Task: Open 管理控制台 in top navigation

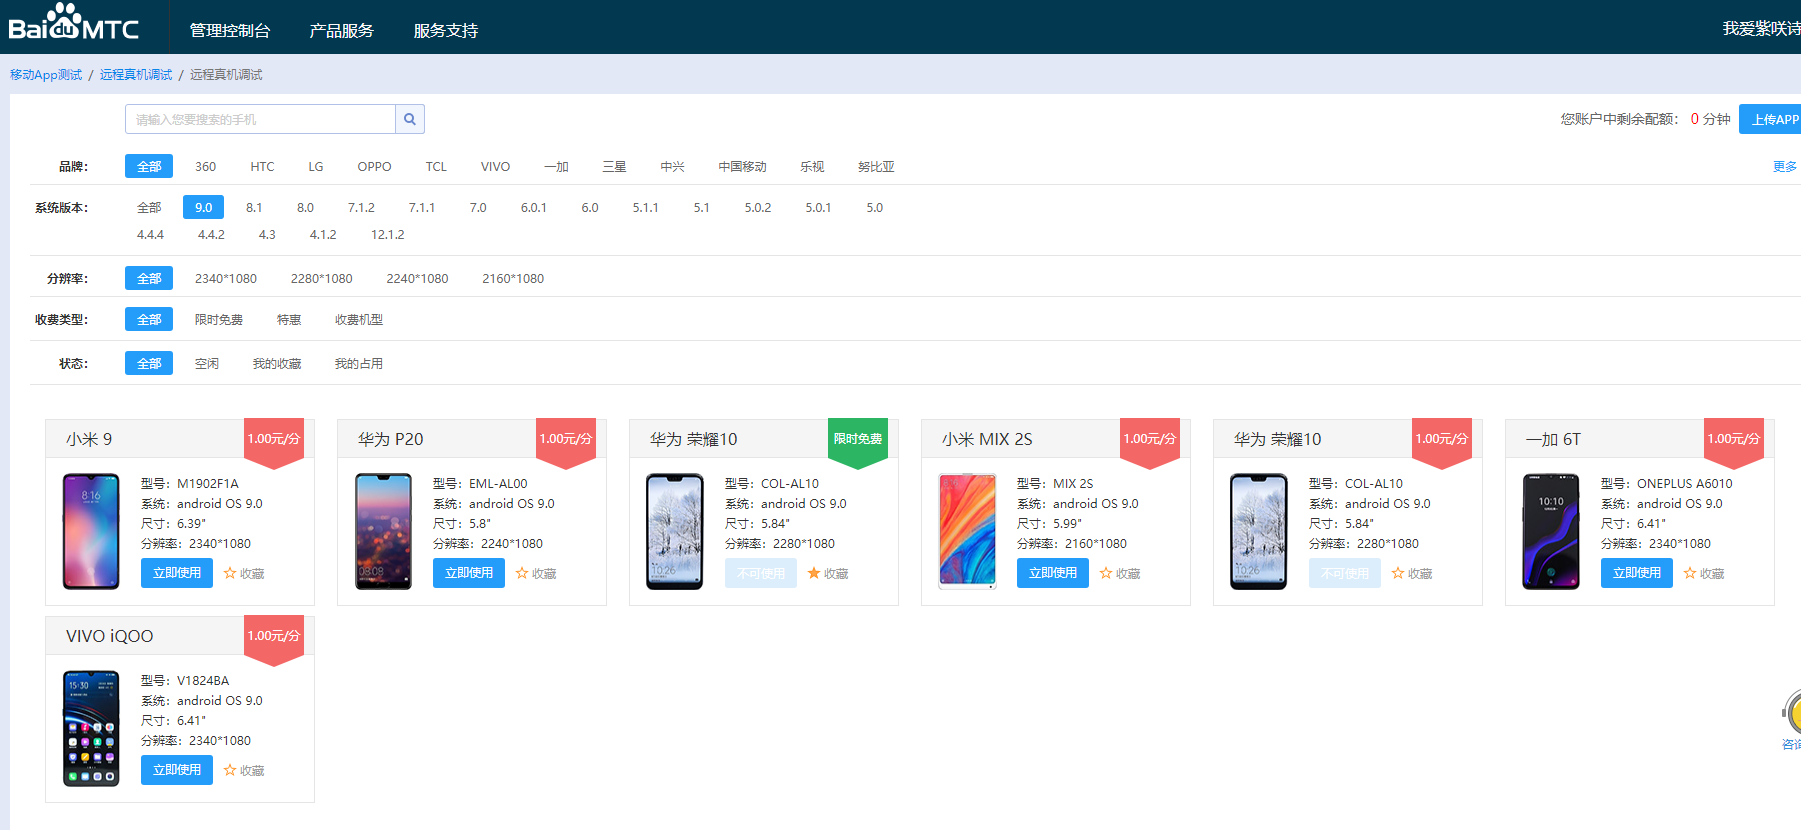Action: 230,30
